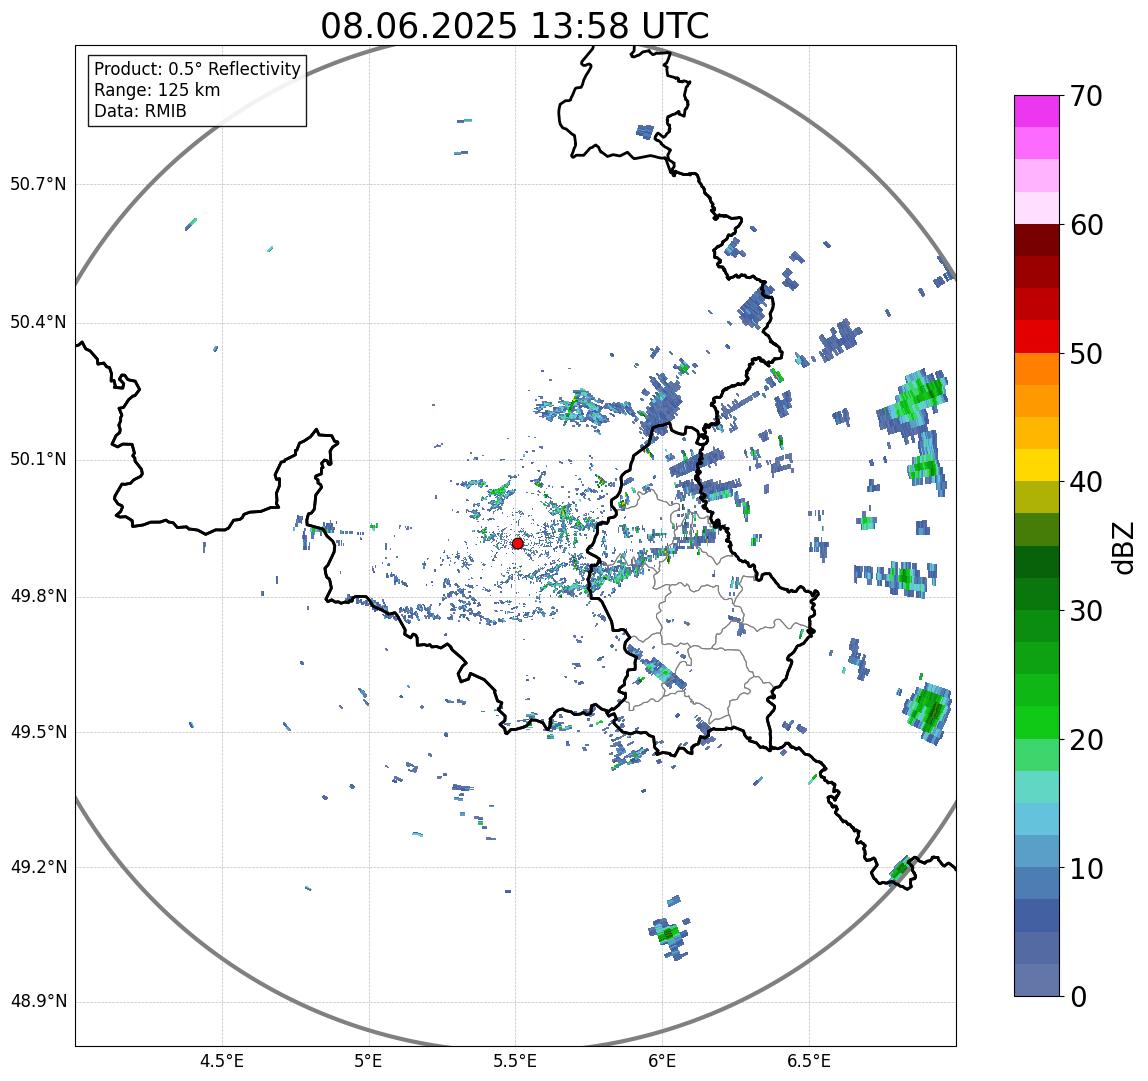Click the 50.4°N latitude label

click(37, 322)
